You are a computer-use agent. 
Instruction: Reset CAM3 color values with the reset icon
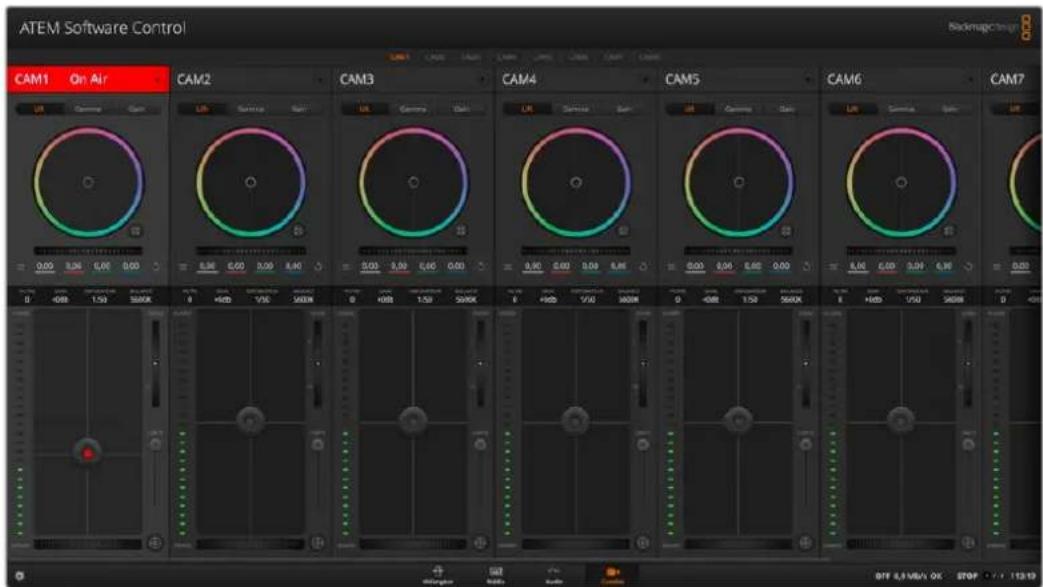pos(481,266)
